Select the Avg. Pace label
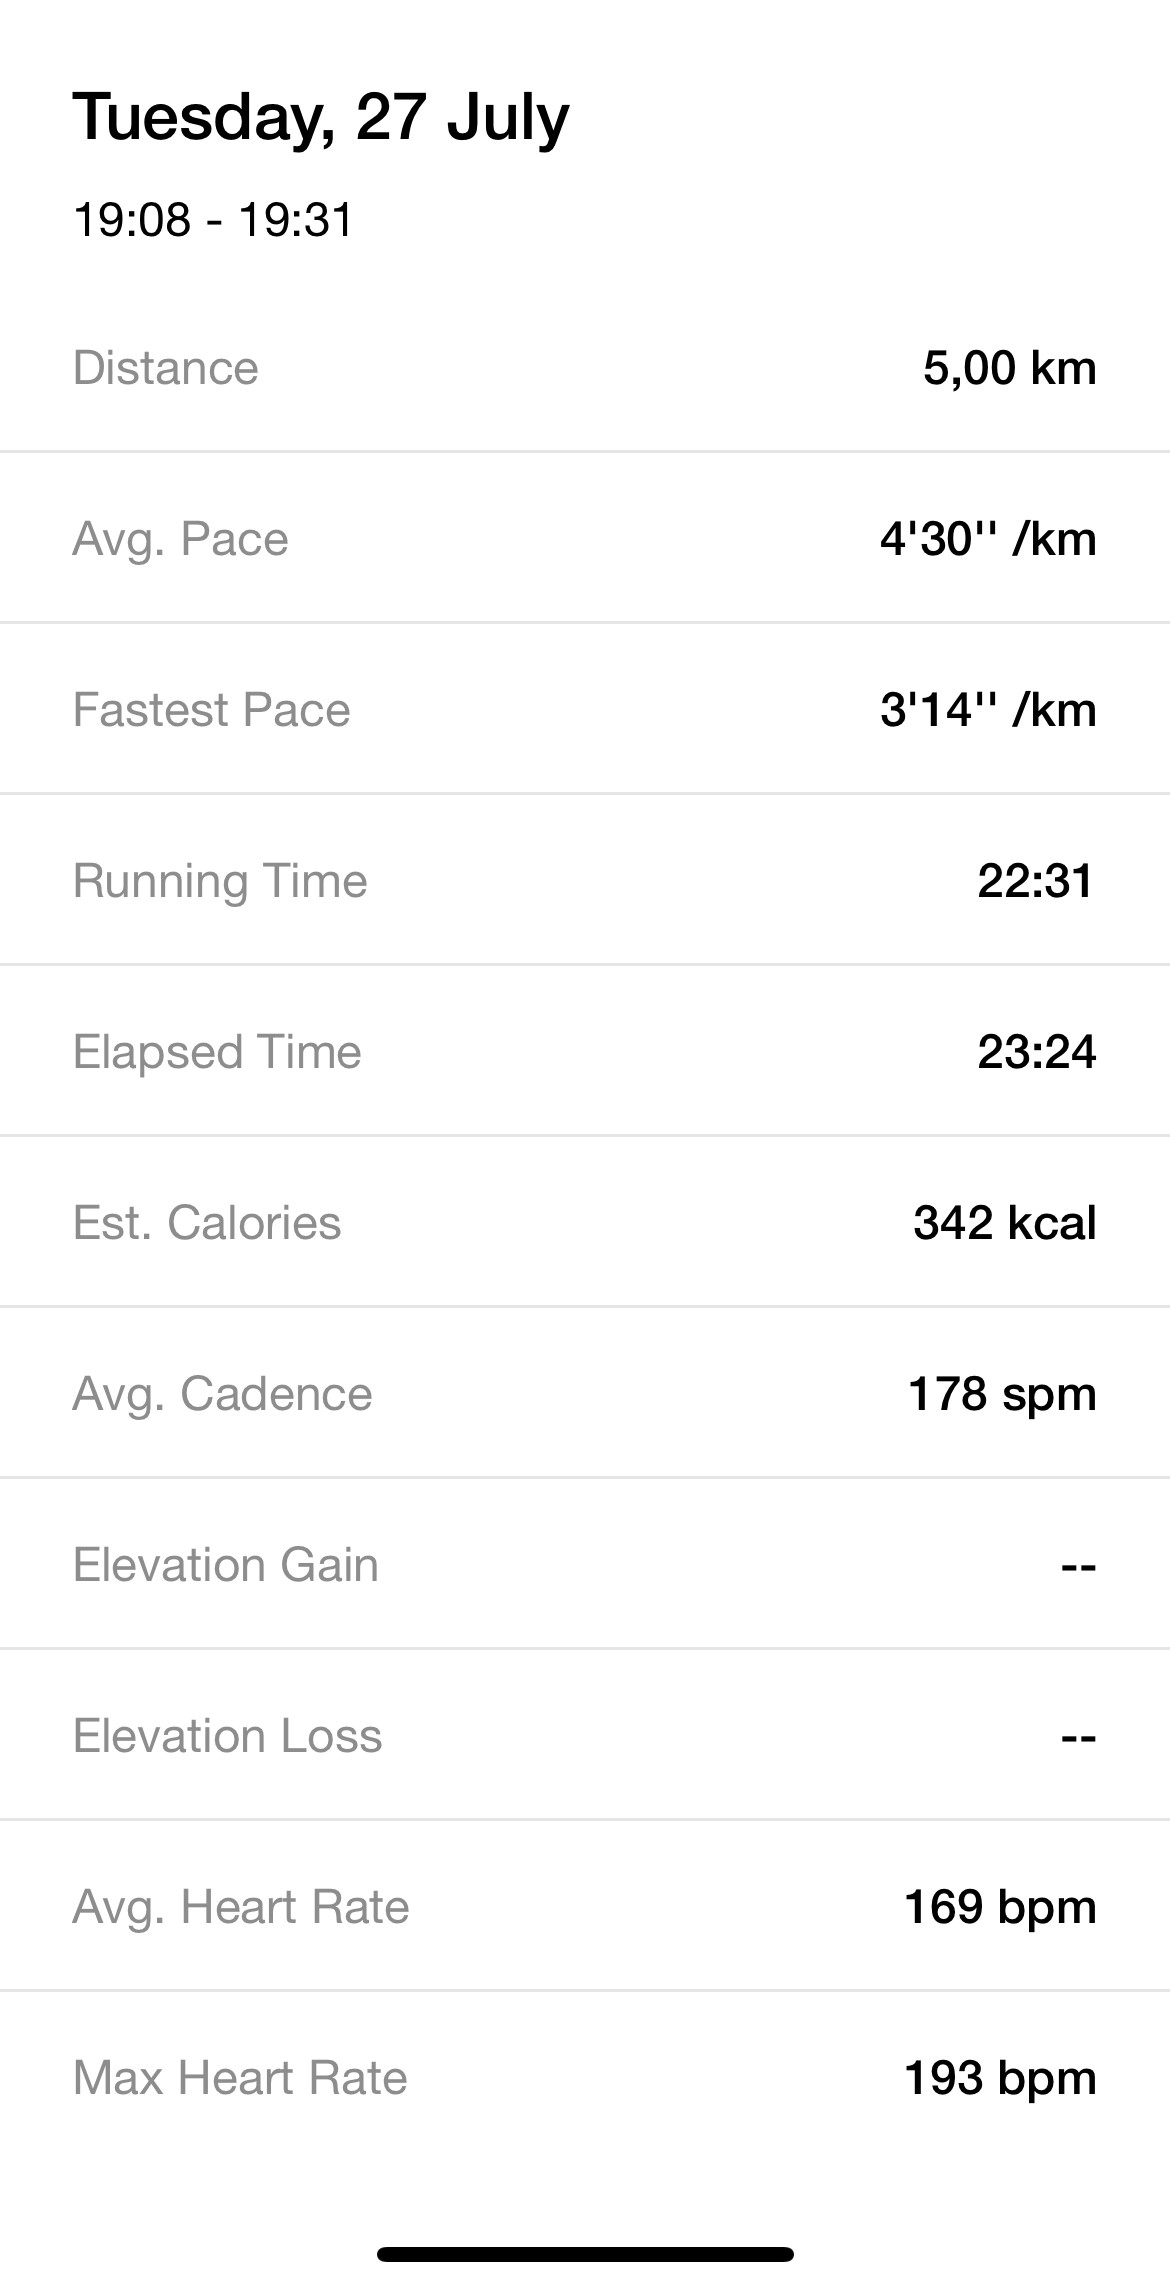The height and width of the screenshot is (2286, 1170). (181, 539)
